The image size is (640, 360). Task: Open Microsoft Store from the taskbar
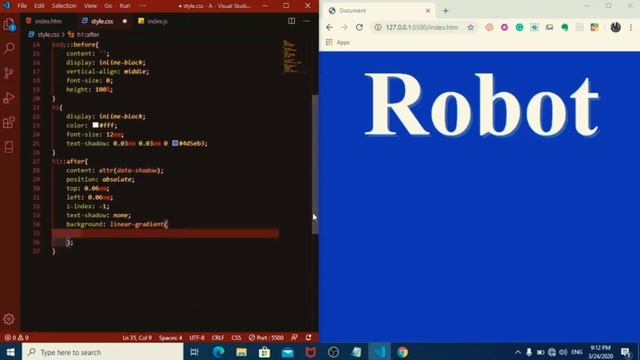264,352
